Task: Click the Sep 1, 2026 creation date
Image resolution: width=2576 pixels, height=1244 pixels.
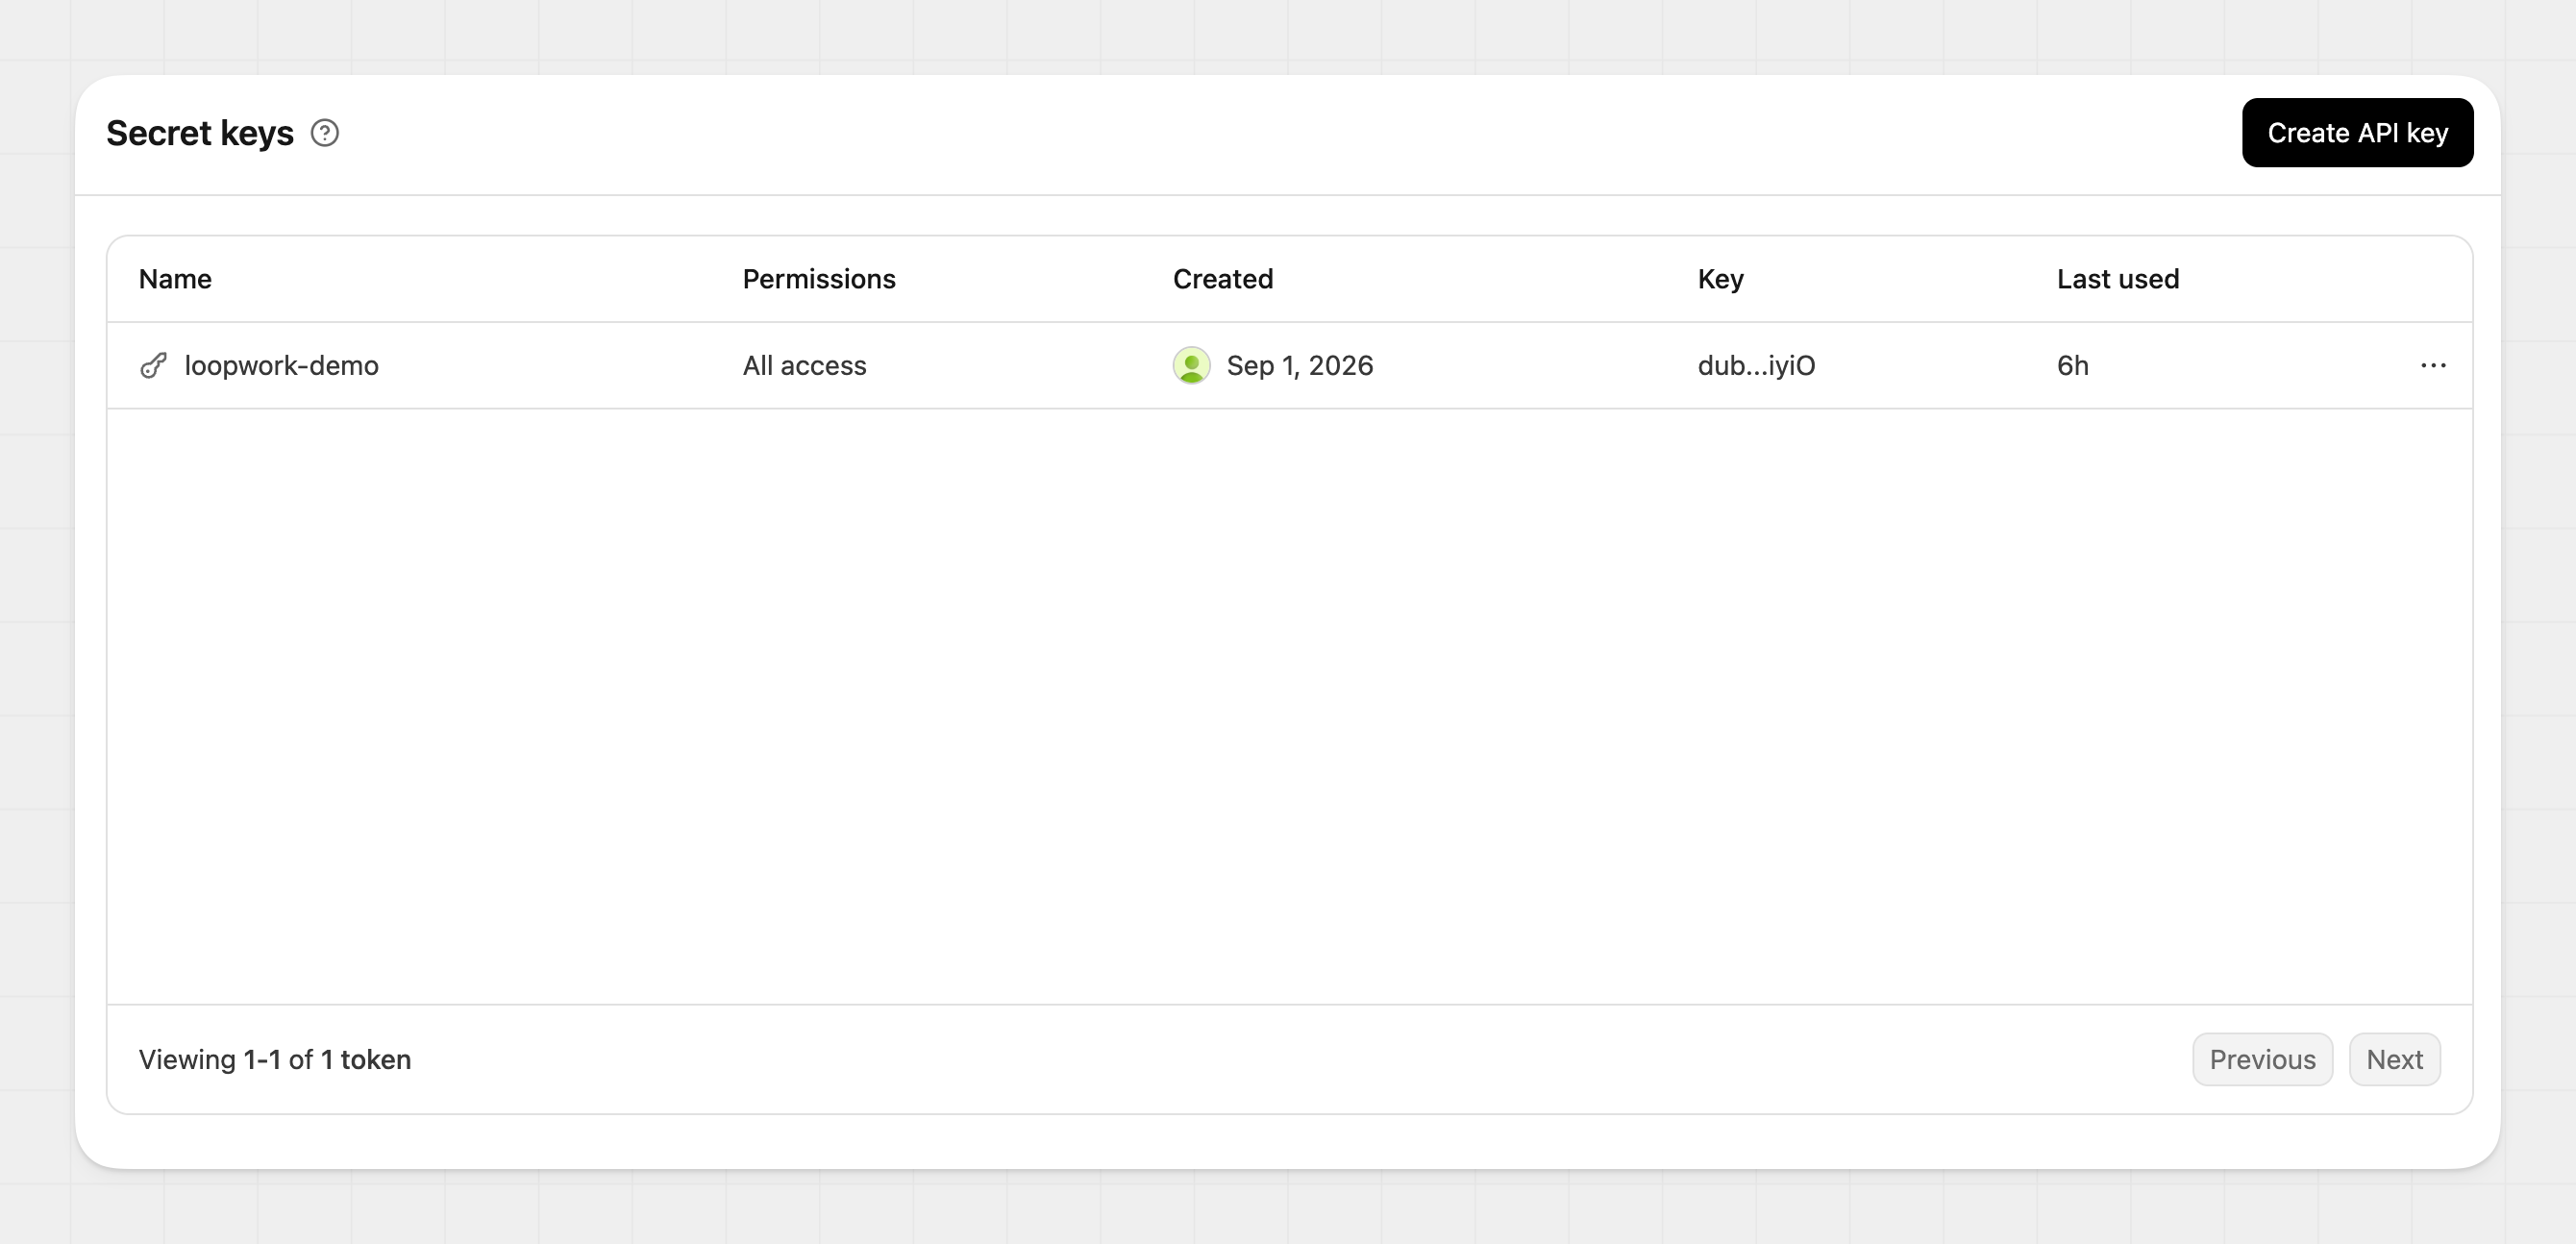Action: coord(1300,366)
